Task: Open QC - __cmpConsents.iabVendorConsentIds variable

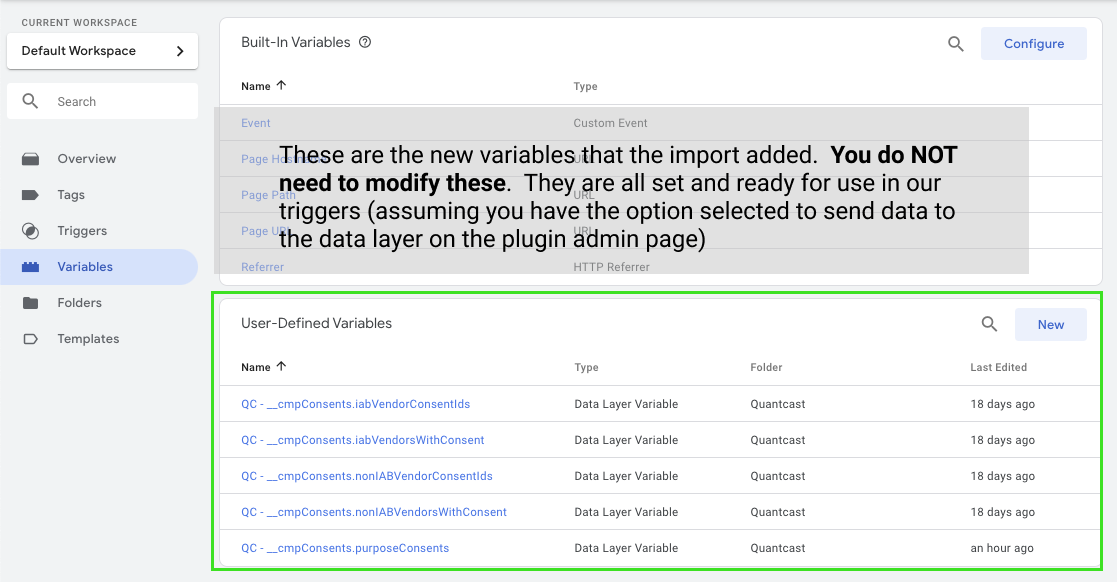Action: [x=355, y=404]
